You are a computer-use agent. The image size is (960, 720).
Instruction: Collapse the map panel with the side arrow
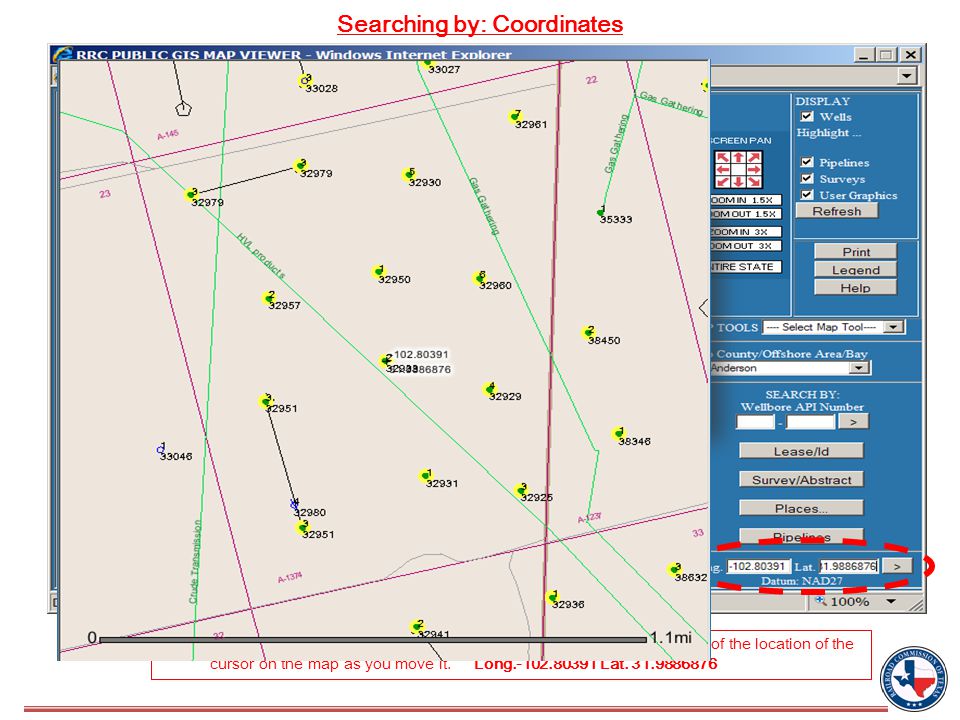[703, 307]
